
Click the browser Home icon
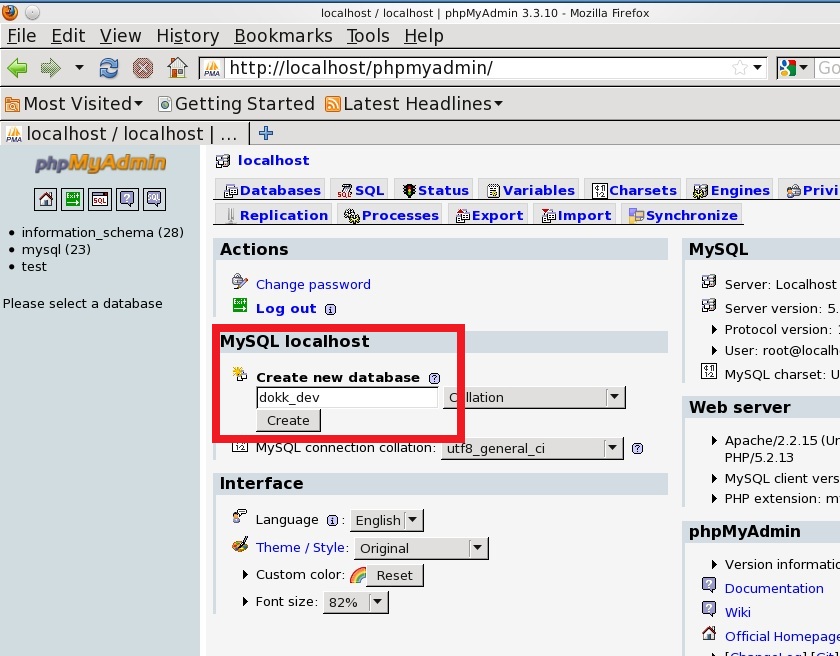[177, 68]
